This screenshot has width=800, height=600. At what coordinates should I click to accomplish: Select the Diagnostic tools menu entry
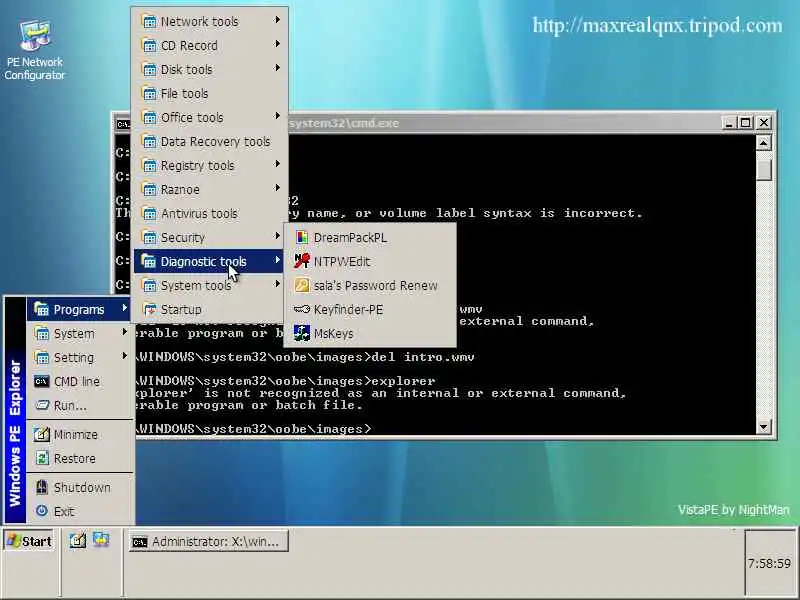209,261
